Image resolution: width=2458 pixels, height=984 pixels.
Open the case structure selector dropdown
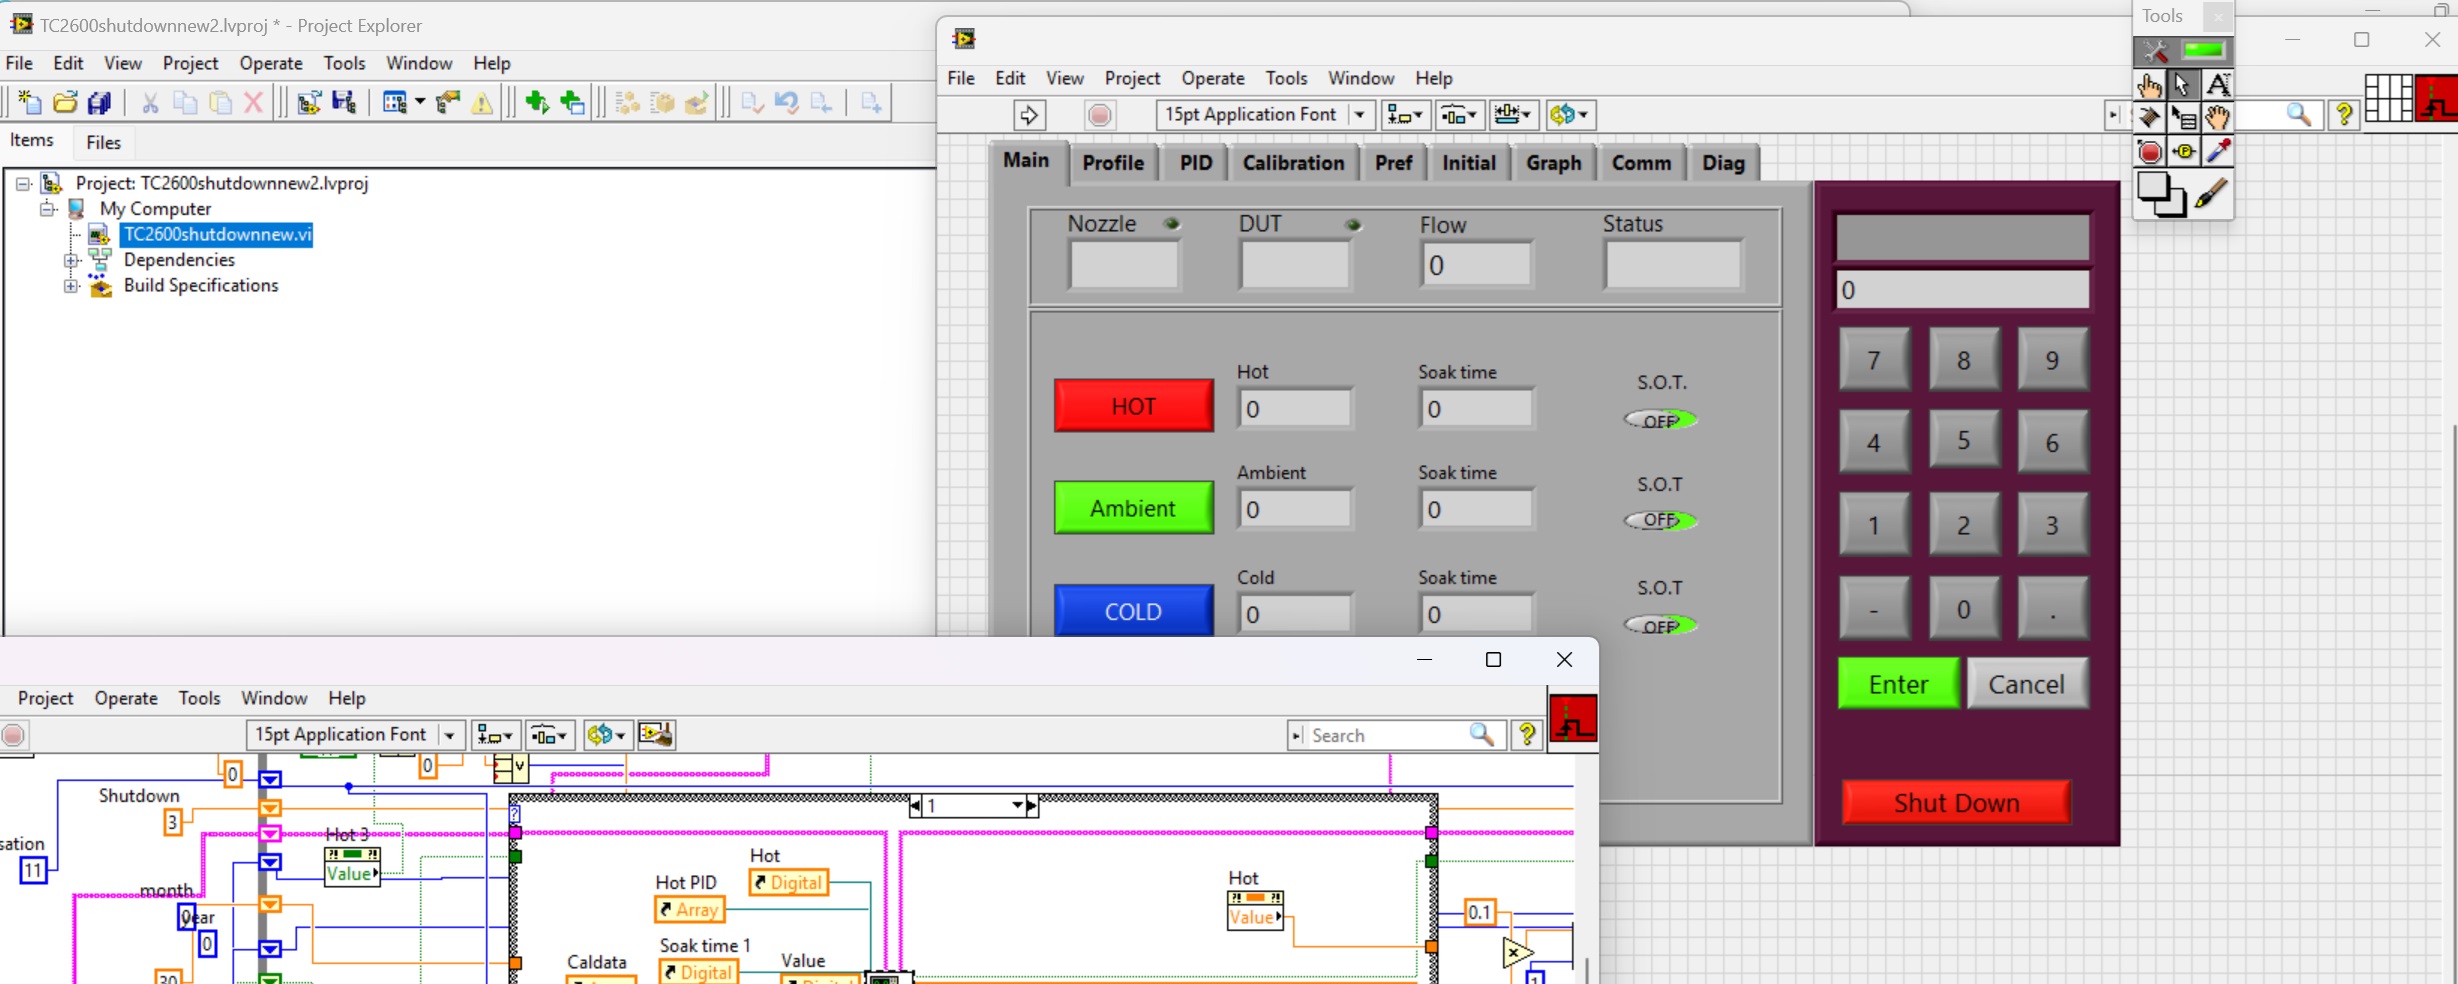1017,806
